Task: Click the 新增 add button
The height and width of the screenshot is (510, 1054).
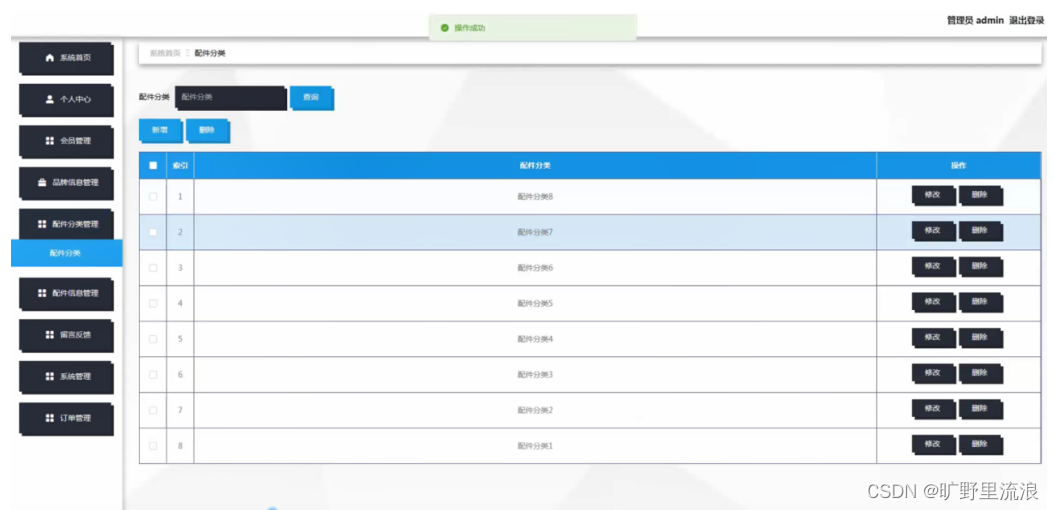Action: 161,131
